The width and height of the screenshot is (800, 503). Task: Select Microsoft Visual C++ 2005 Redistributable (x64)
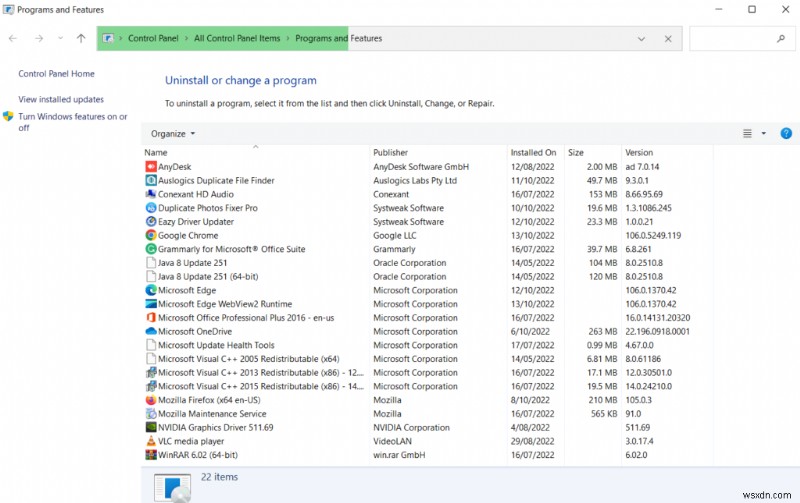tap(427, 359)
